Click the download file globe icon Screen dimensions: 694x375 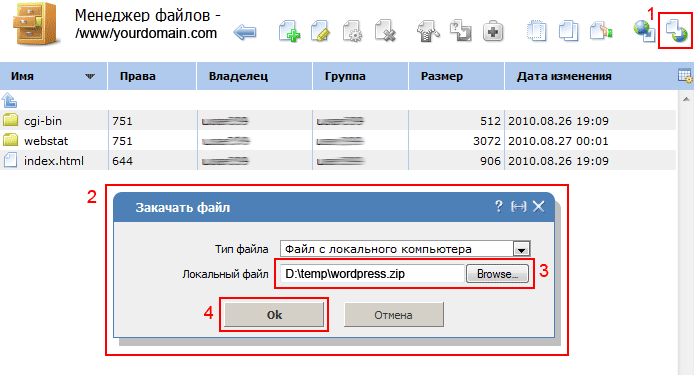644,31
